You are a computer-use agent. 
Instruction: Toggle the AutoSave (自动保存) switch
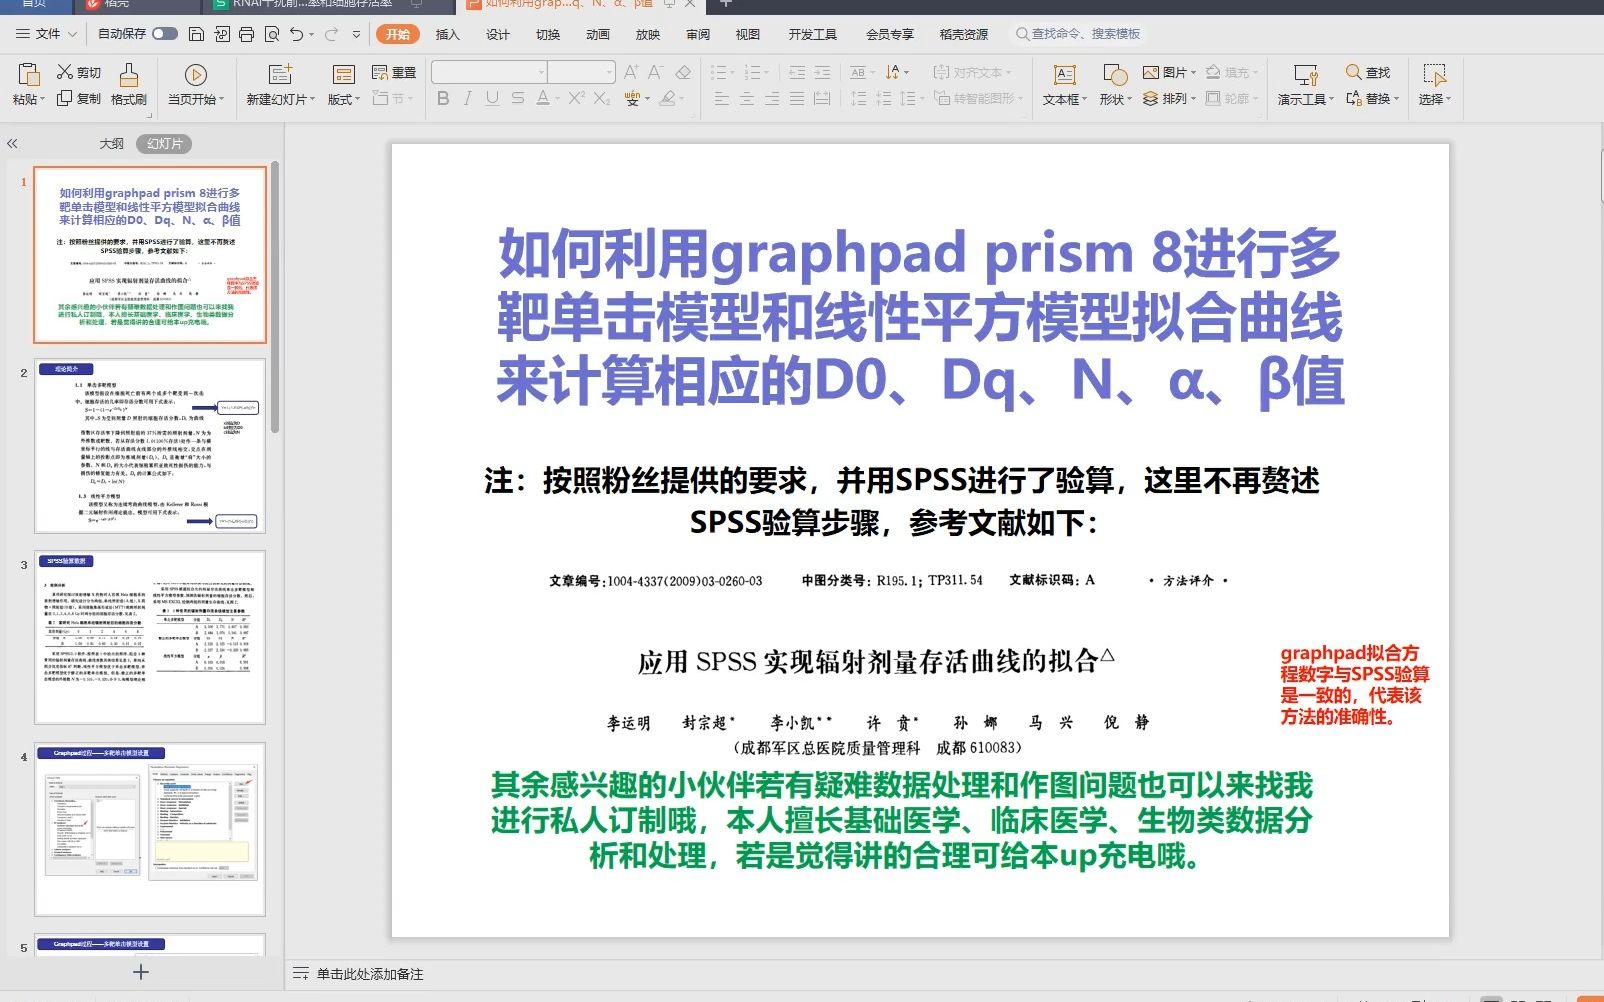[165, 34]
